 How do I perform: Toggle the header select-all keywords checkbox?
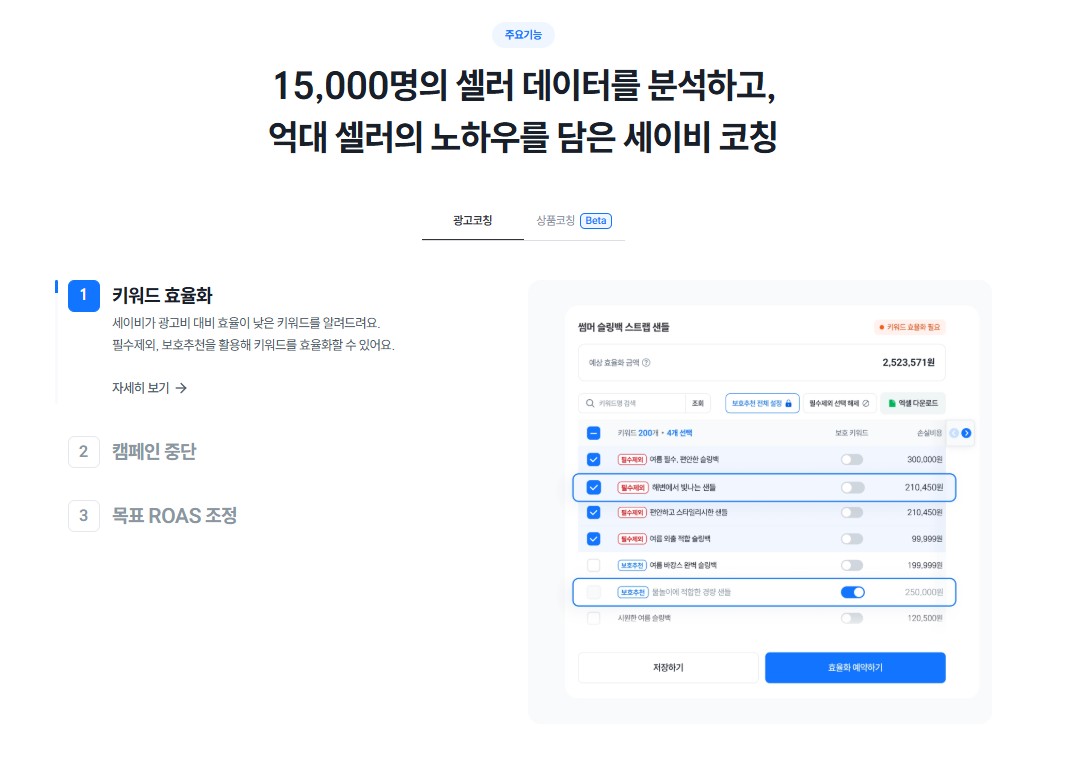point(594,433)
